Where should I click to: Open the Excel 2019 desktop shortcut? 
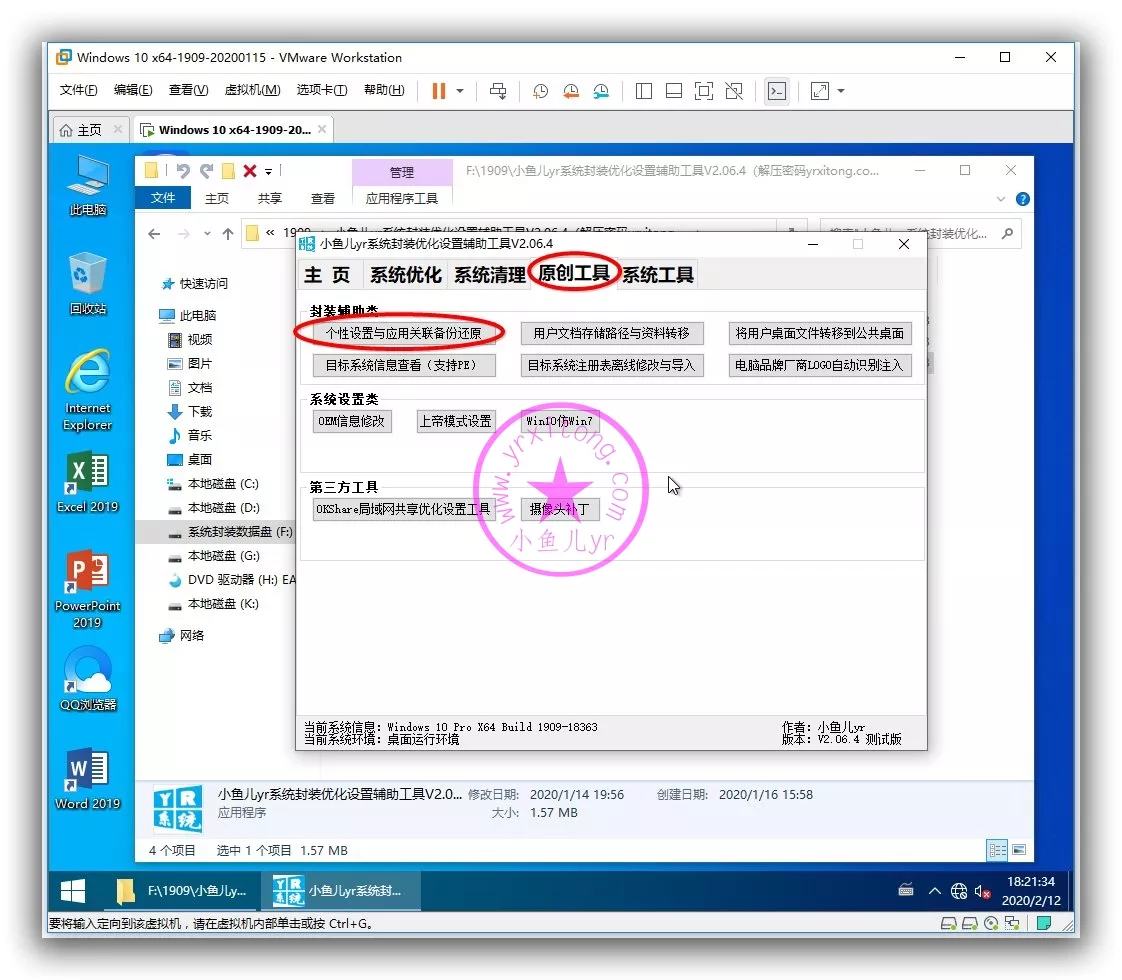(x=88, y=482)
